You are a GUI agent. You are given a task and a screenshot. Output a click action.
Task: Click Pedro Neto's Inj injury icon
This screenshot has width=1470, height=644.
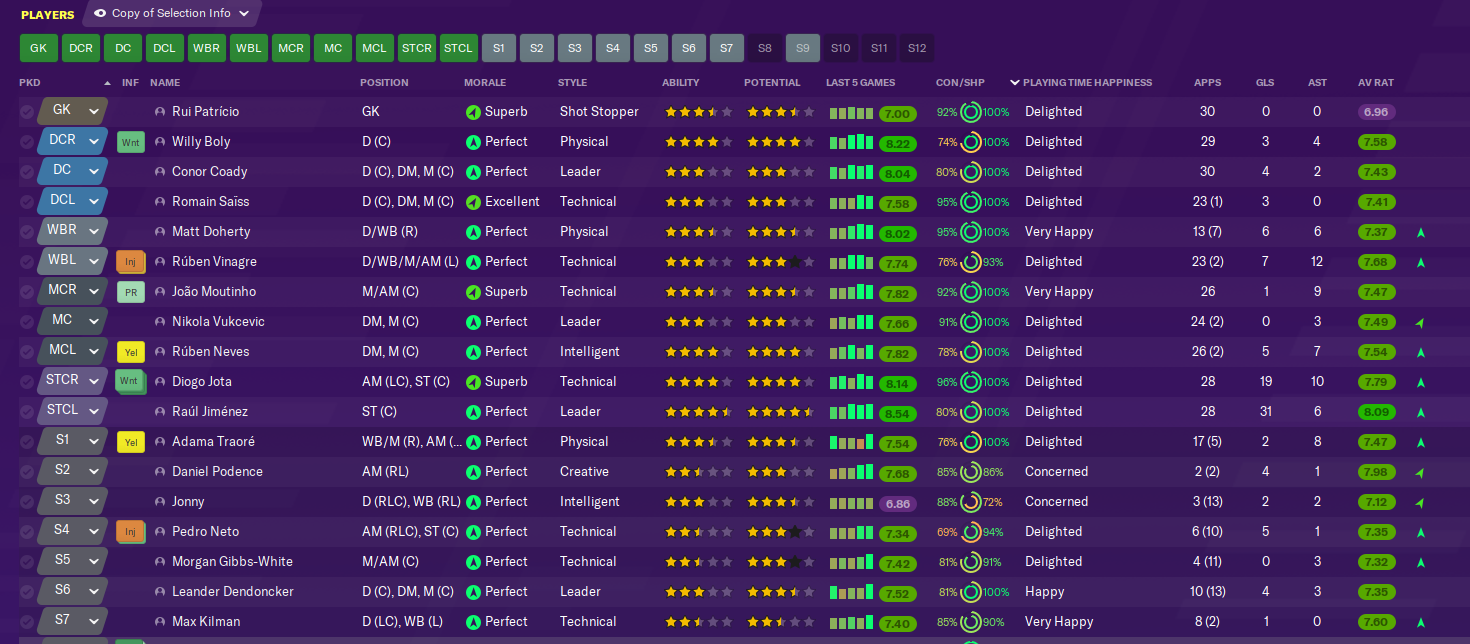pos(131,532)
